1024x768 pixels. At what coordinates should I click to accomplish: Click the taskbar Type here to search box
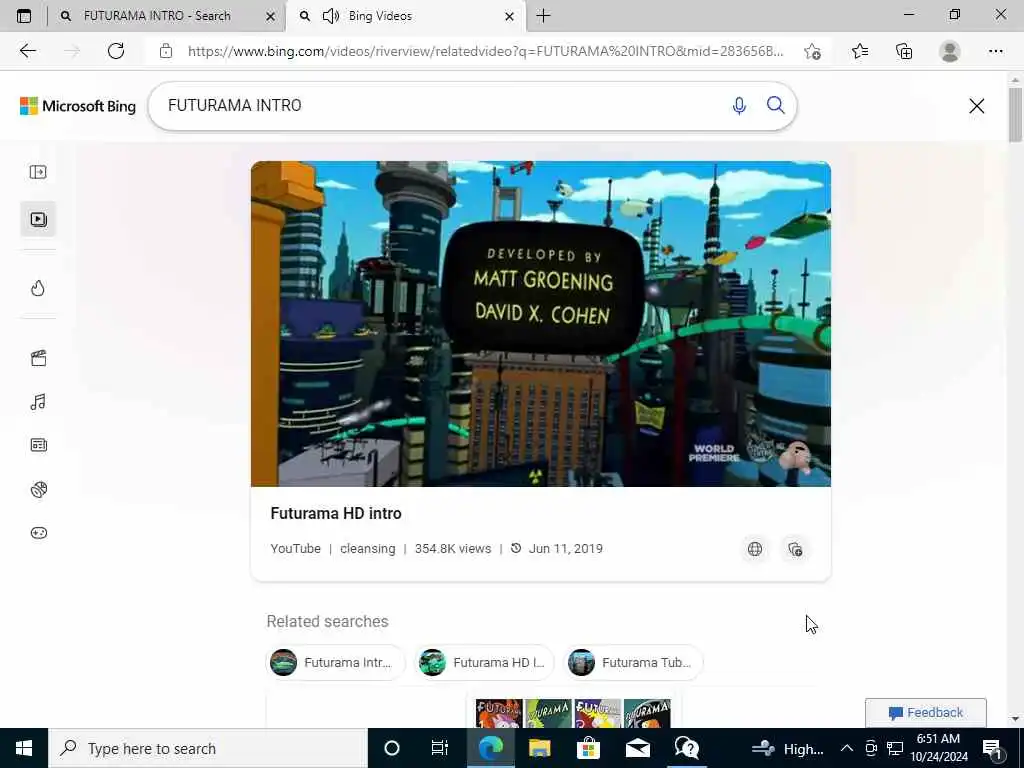208,748
